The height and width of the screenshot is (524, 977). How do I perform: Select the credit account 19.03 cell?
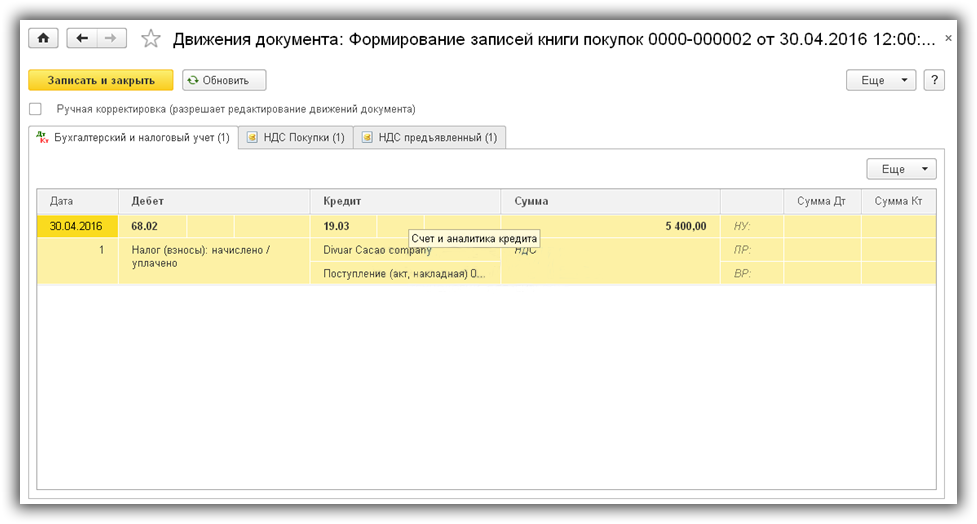[x=337, y=226]
